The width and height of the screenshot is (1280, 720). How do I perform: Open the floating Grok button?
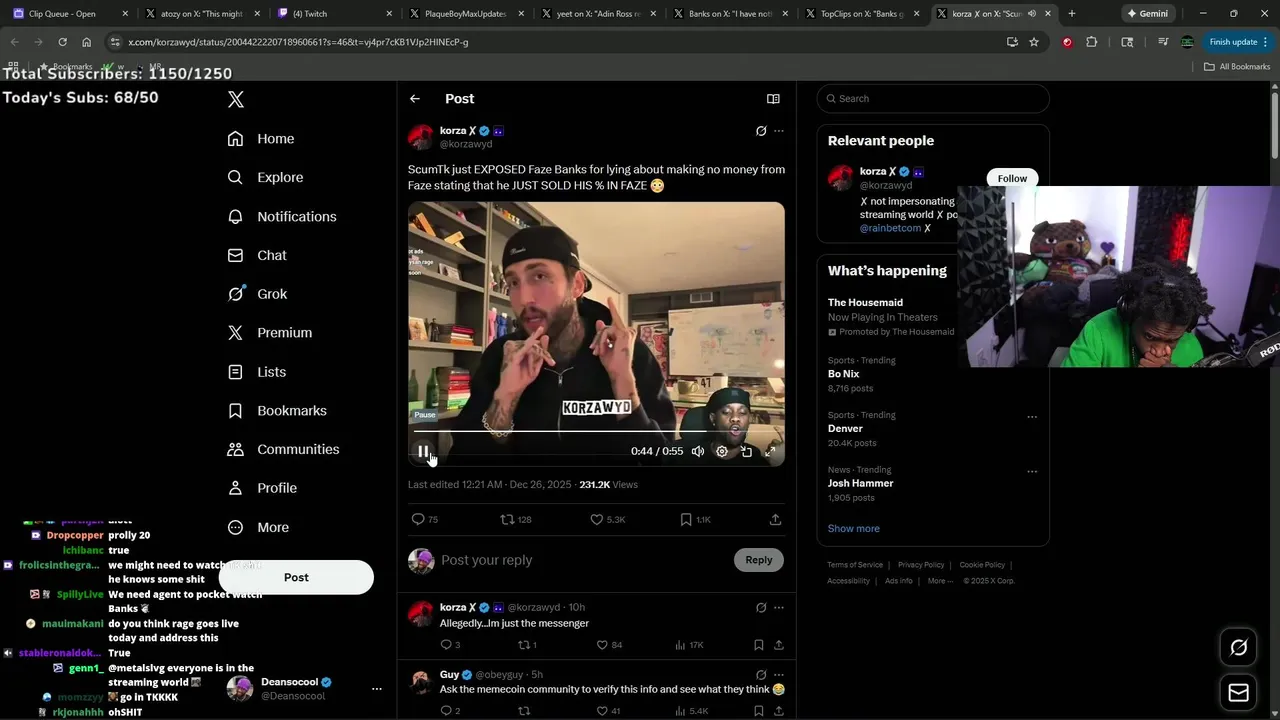[x=1238, y=648]
